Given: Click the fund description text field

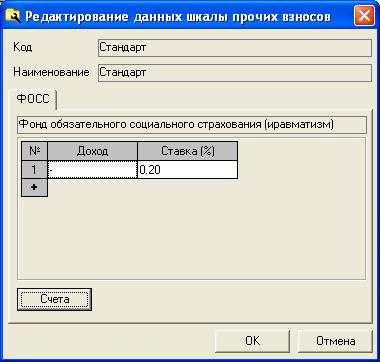Looking at the screenshot, I should [x=192, y=125].
